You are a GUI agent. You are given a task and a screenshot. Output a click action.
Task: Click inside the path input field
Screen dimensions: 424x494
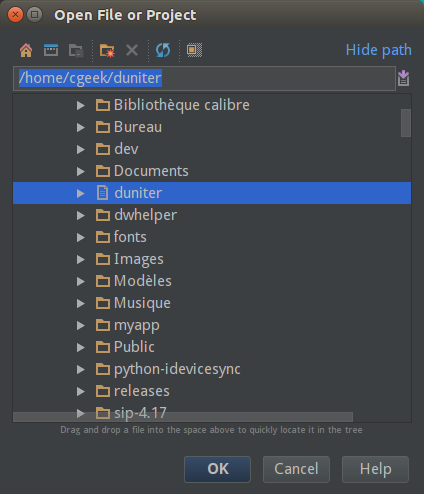coord(204,78)
